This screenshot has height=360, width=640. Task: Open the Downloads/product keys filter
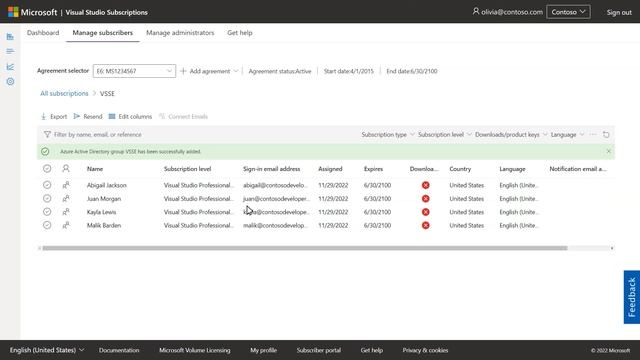point(511,134)
